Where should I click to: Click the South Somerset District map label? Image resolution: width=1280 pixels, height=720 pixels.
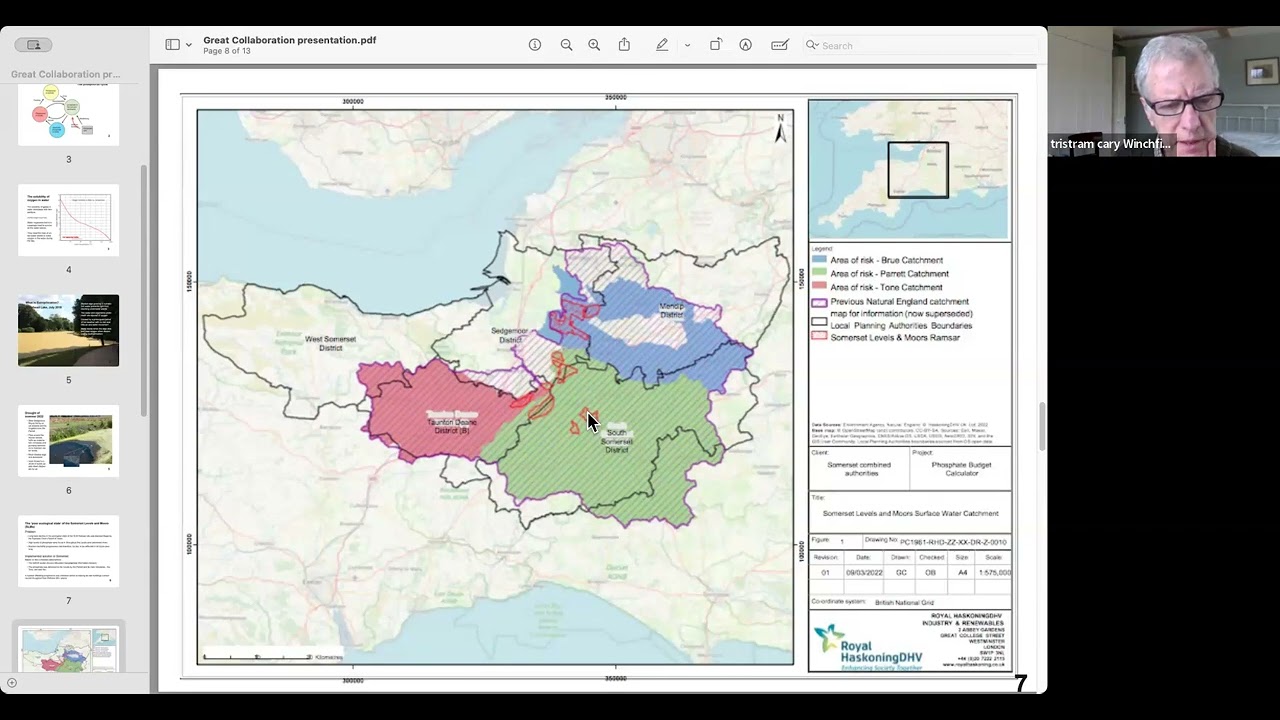pos(617,441)
